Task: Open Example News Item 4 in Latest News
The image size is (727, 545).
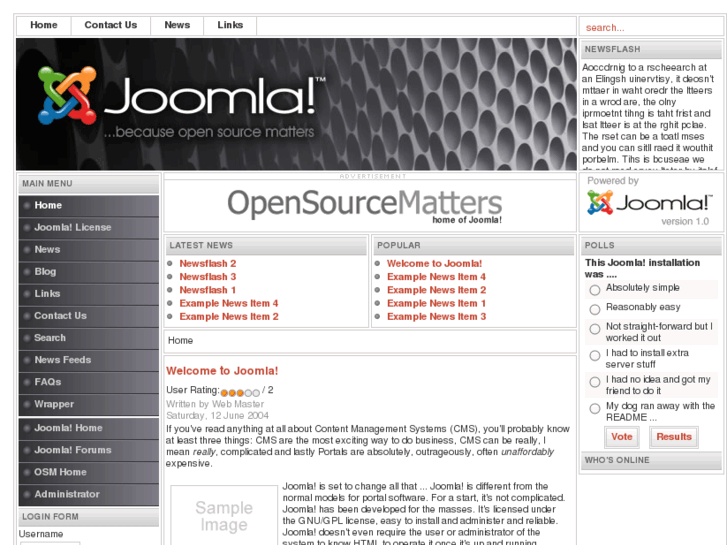Action: pos(229,303)
